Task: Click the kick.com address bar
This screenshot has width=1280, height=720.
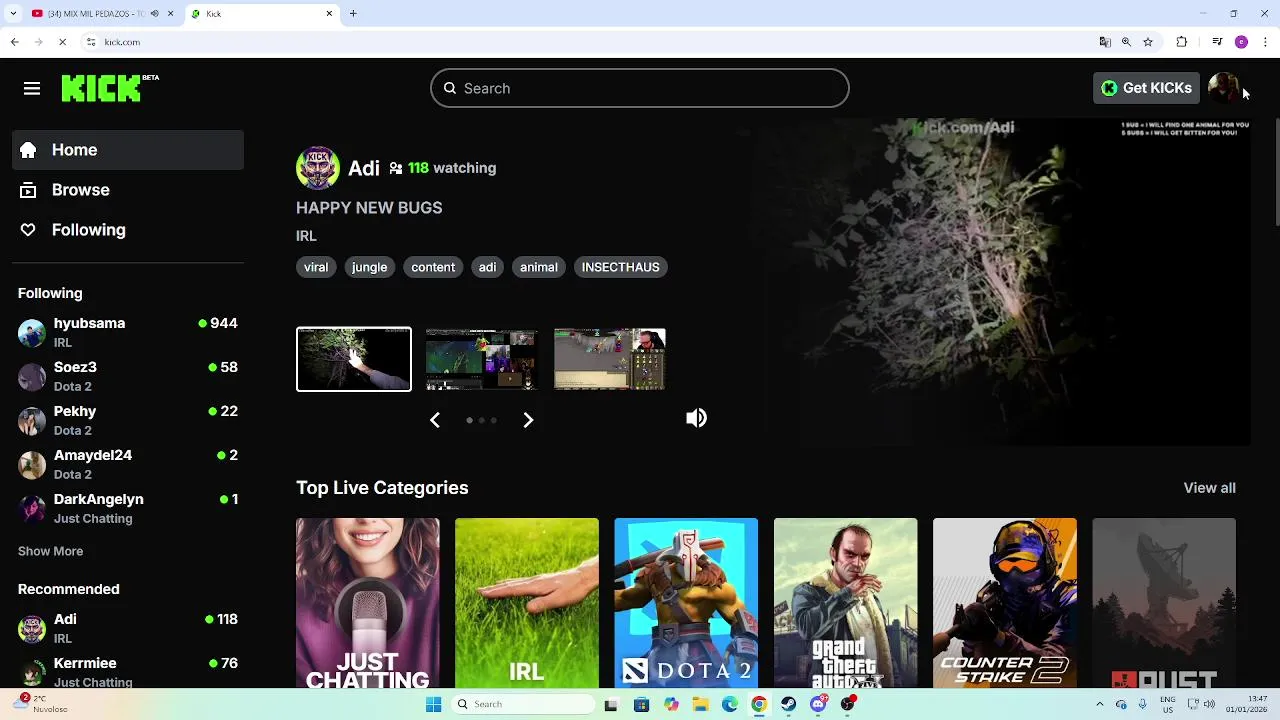Action: click(x=590, y=42)
